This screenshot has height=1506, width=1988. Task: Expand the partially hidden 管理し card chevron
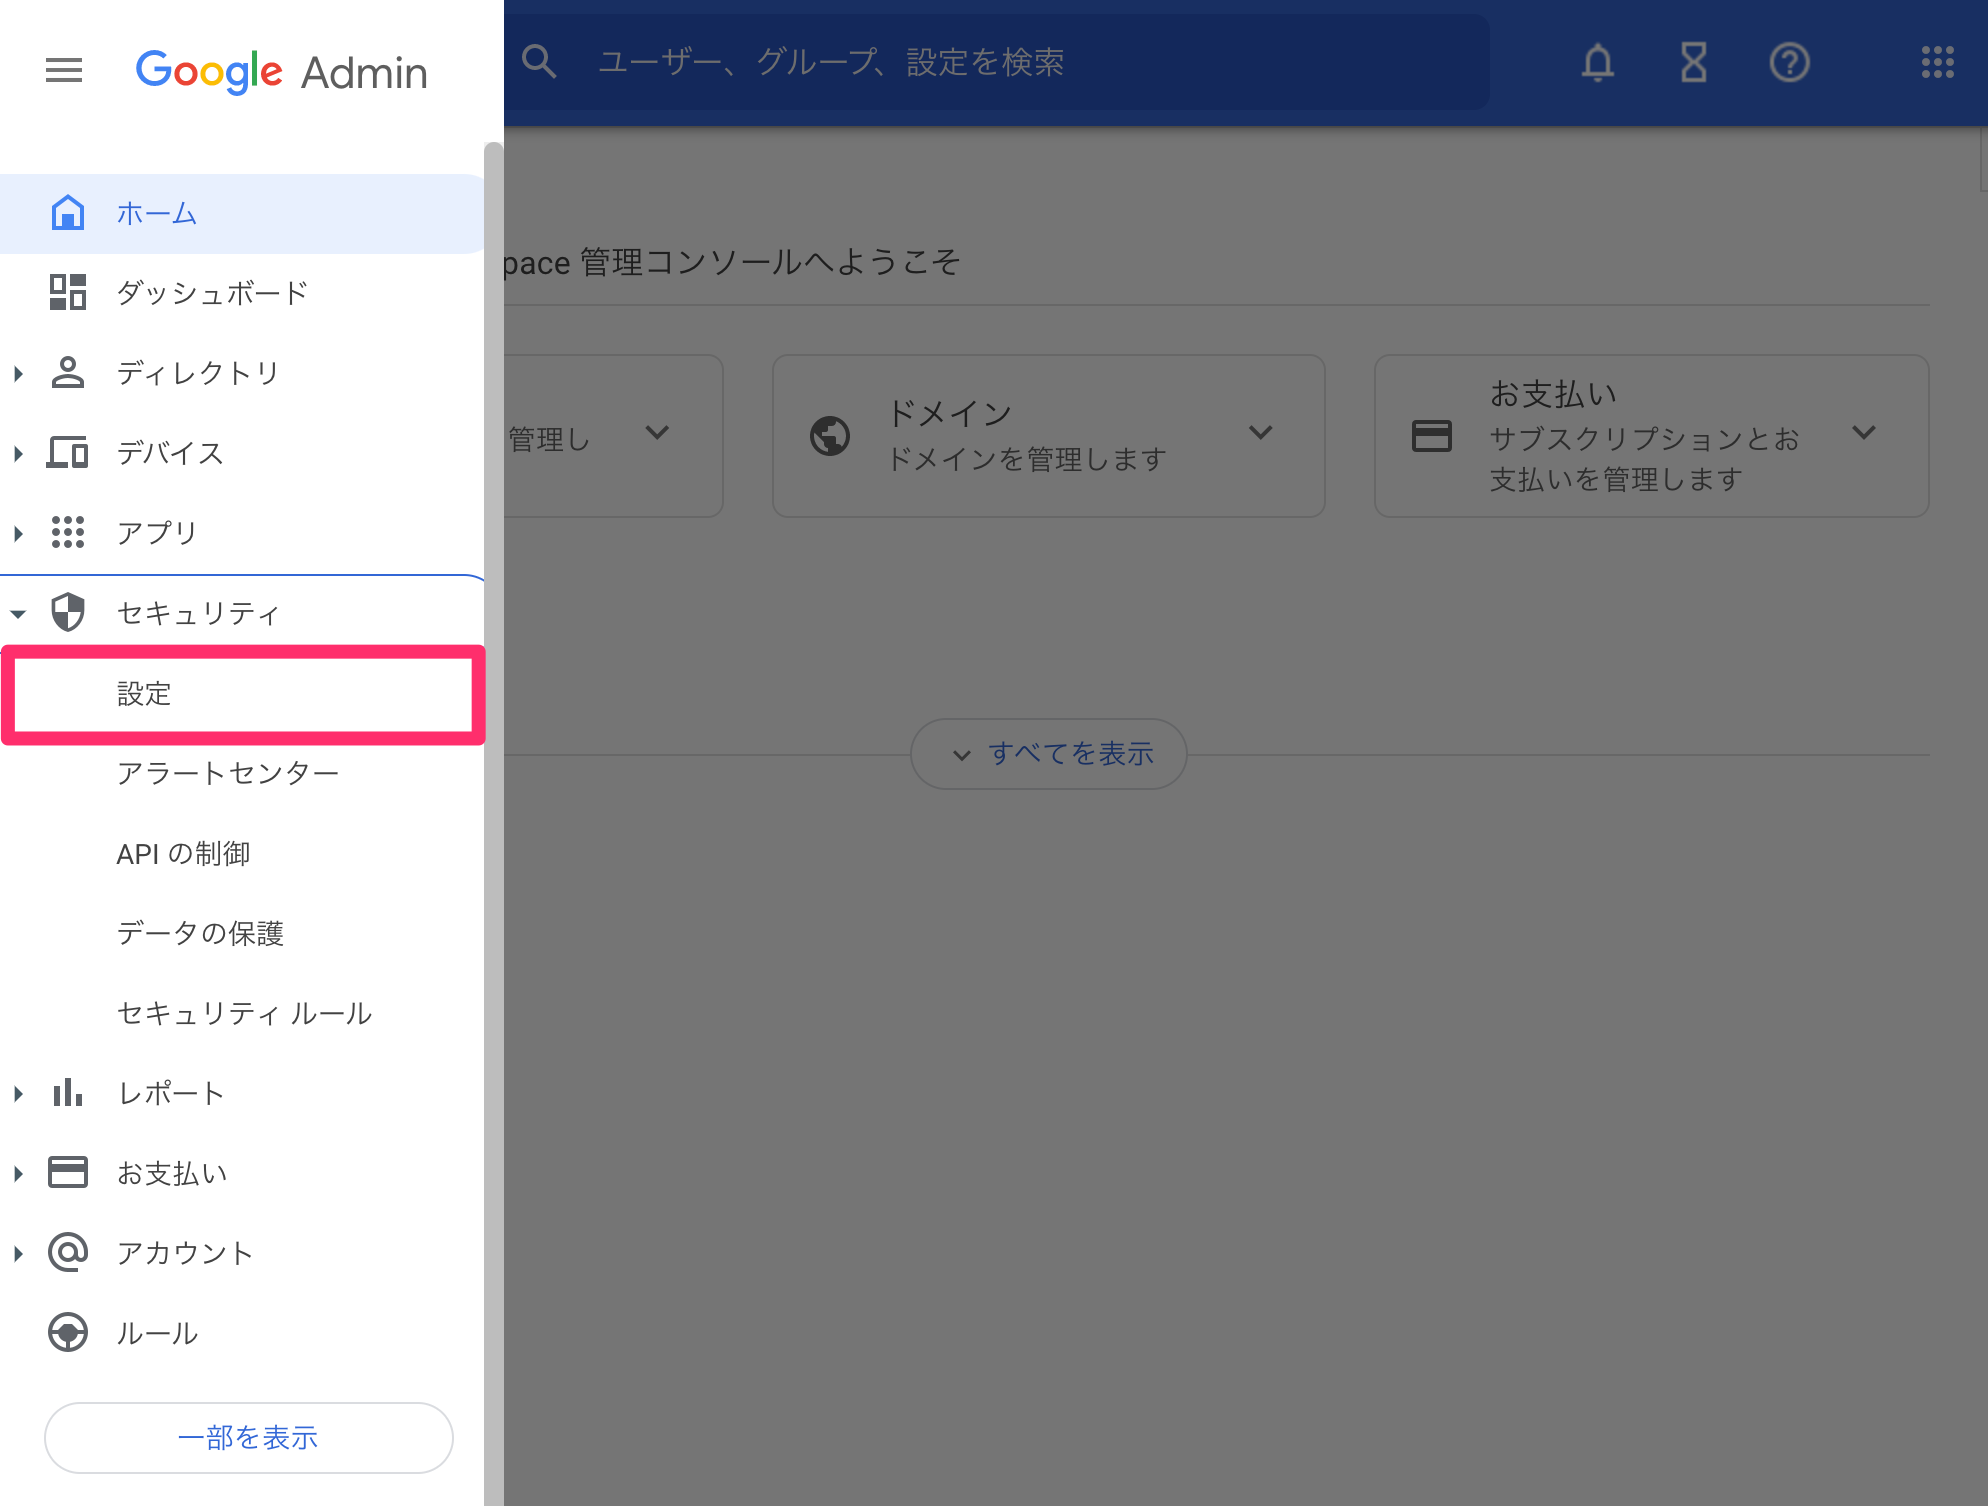(657, 433)
